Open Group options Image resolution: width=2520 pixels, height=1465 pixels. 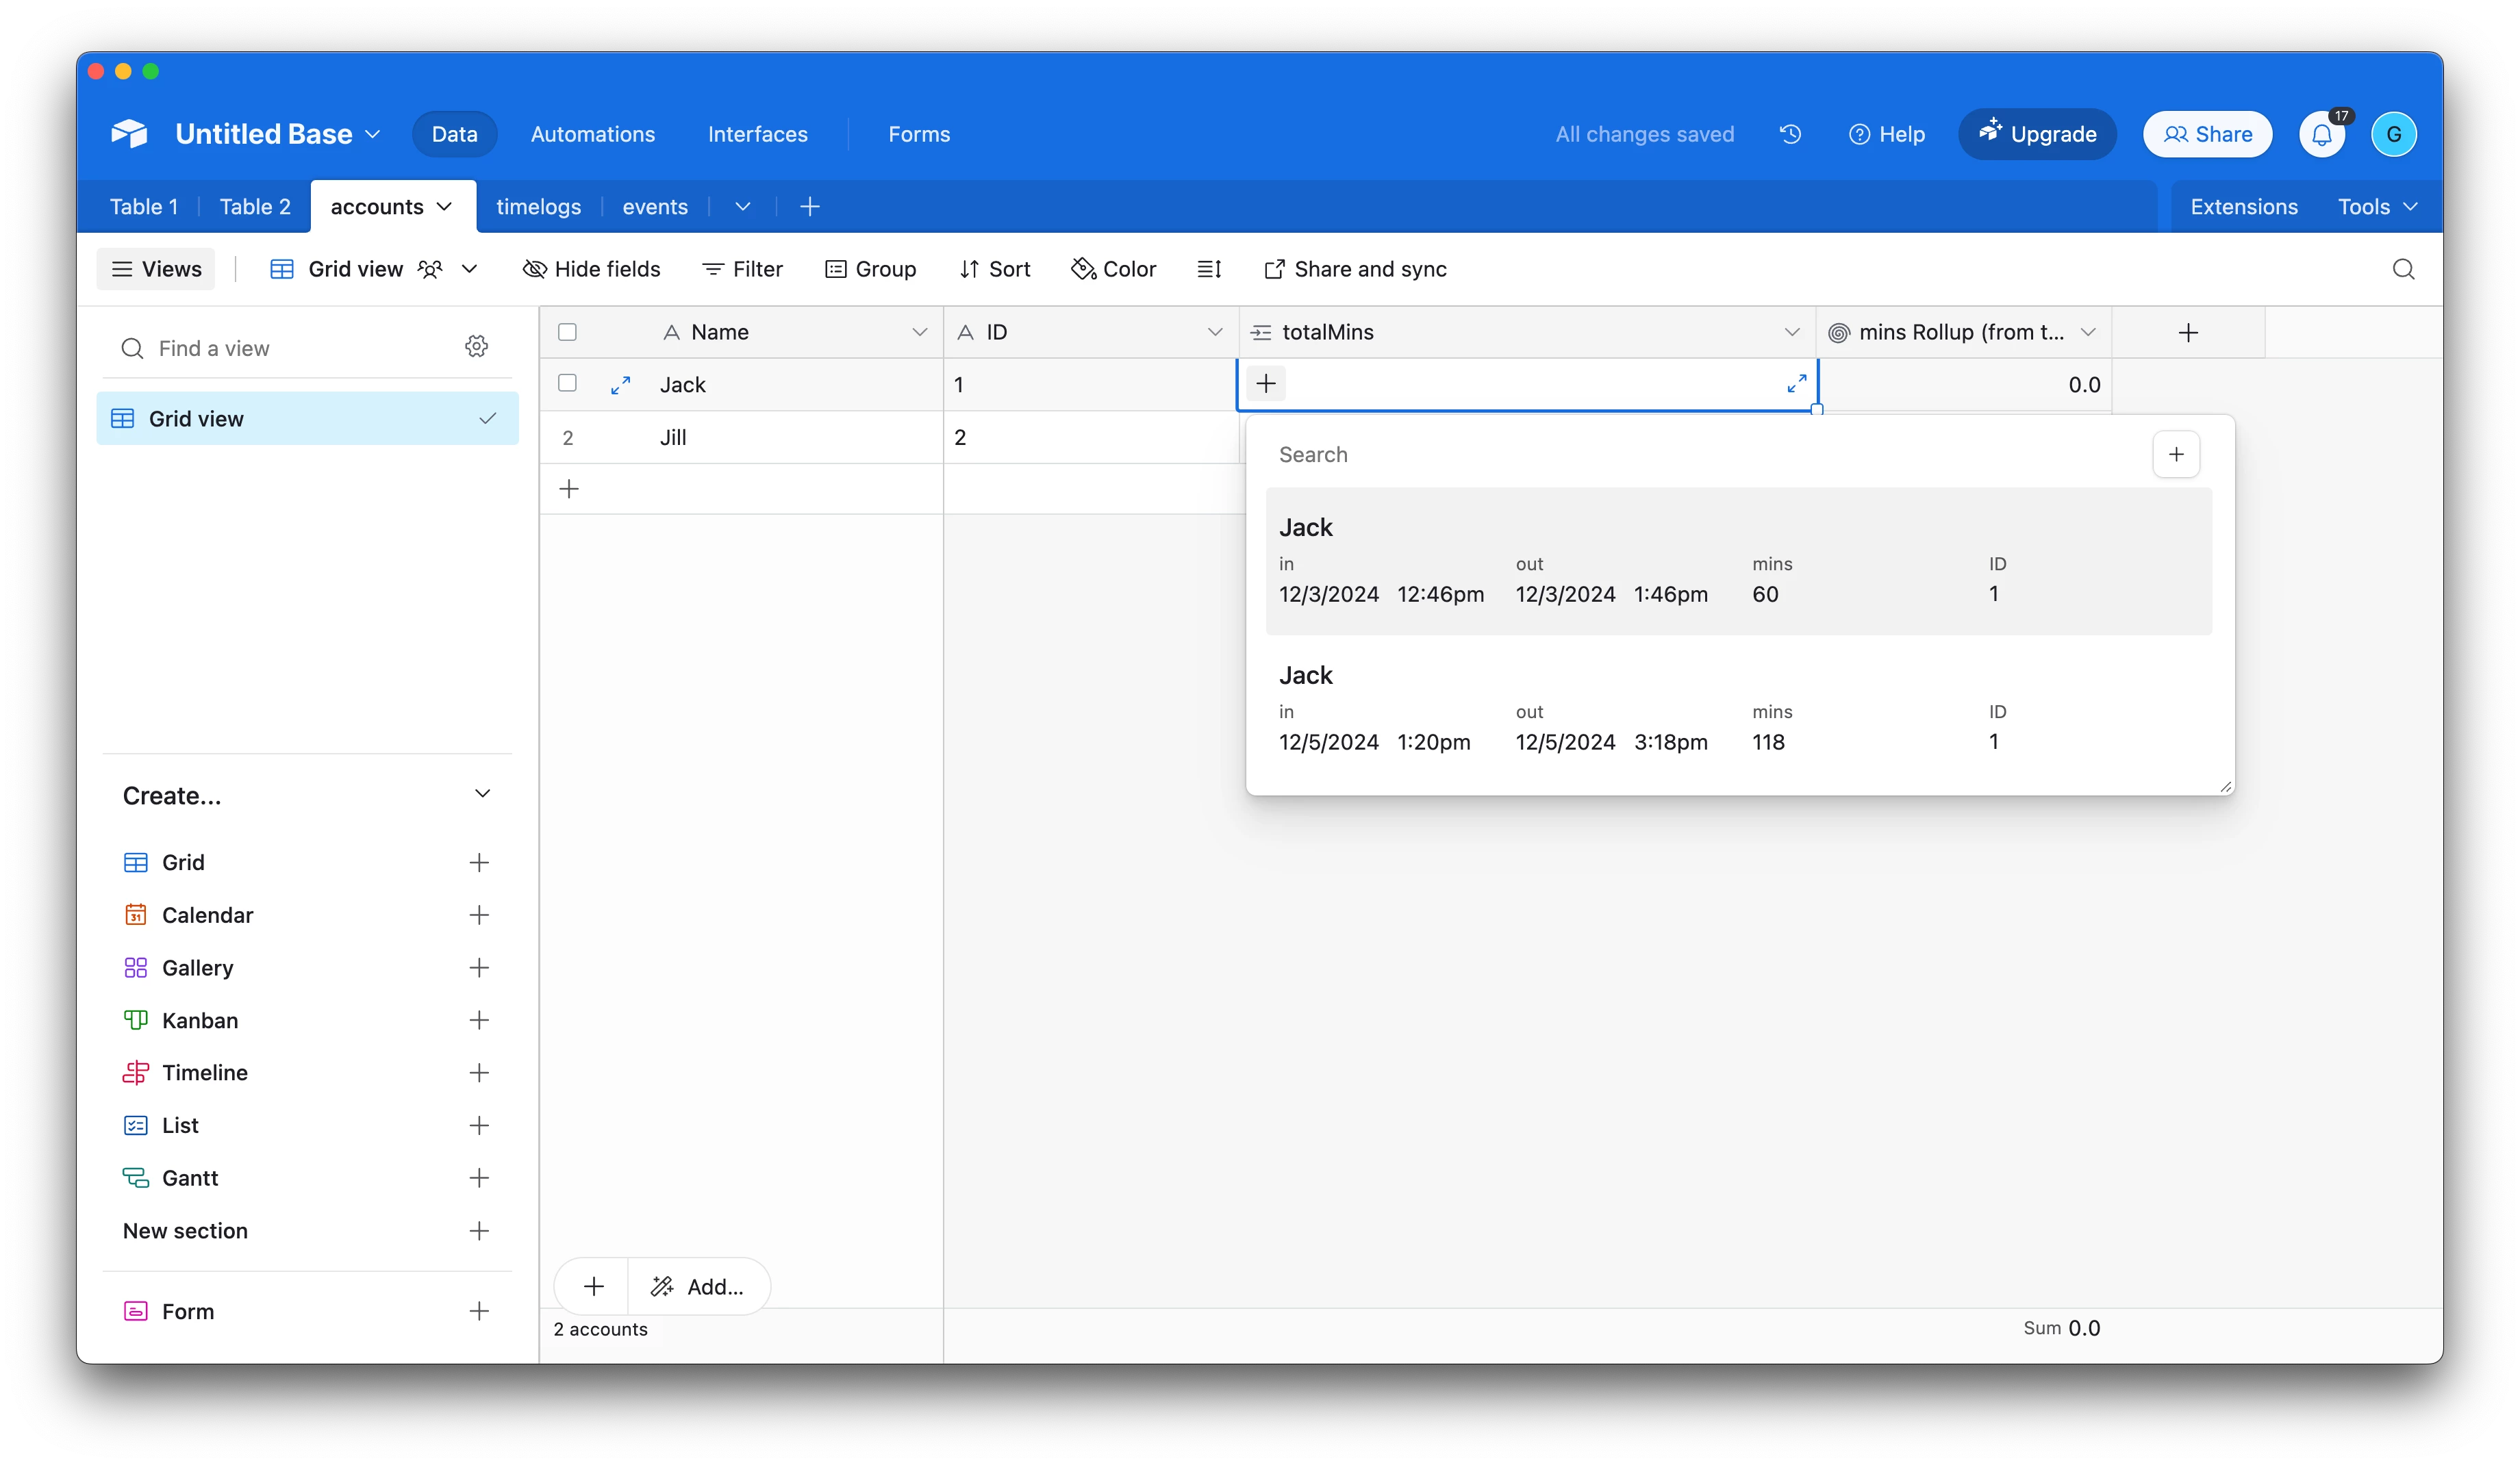(x=870, y=269)
